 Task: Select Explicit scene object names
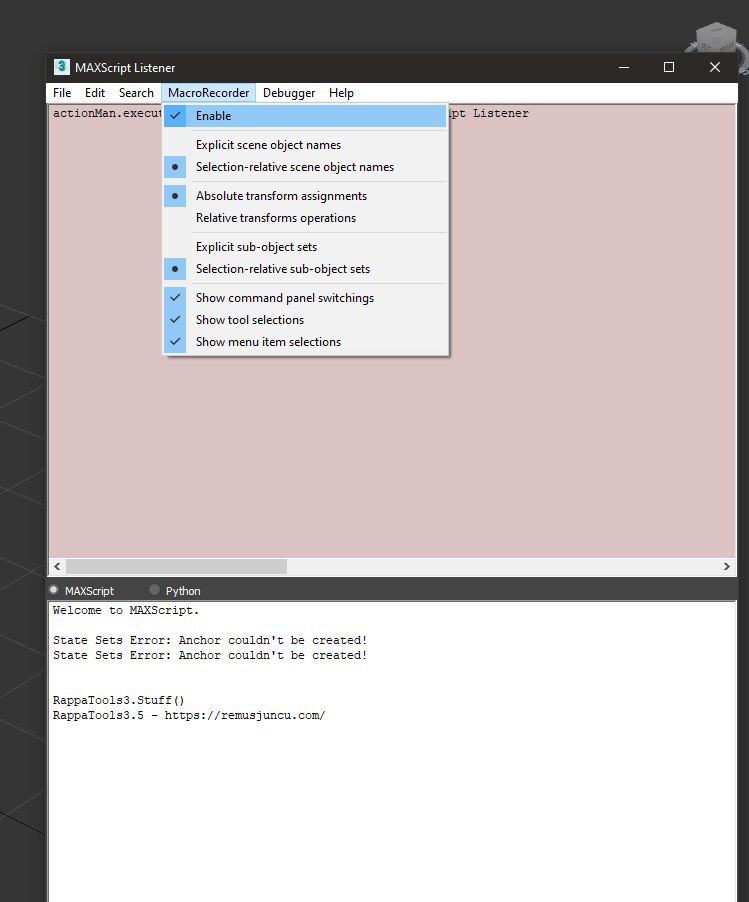(305, 145)
